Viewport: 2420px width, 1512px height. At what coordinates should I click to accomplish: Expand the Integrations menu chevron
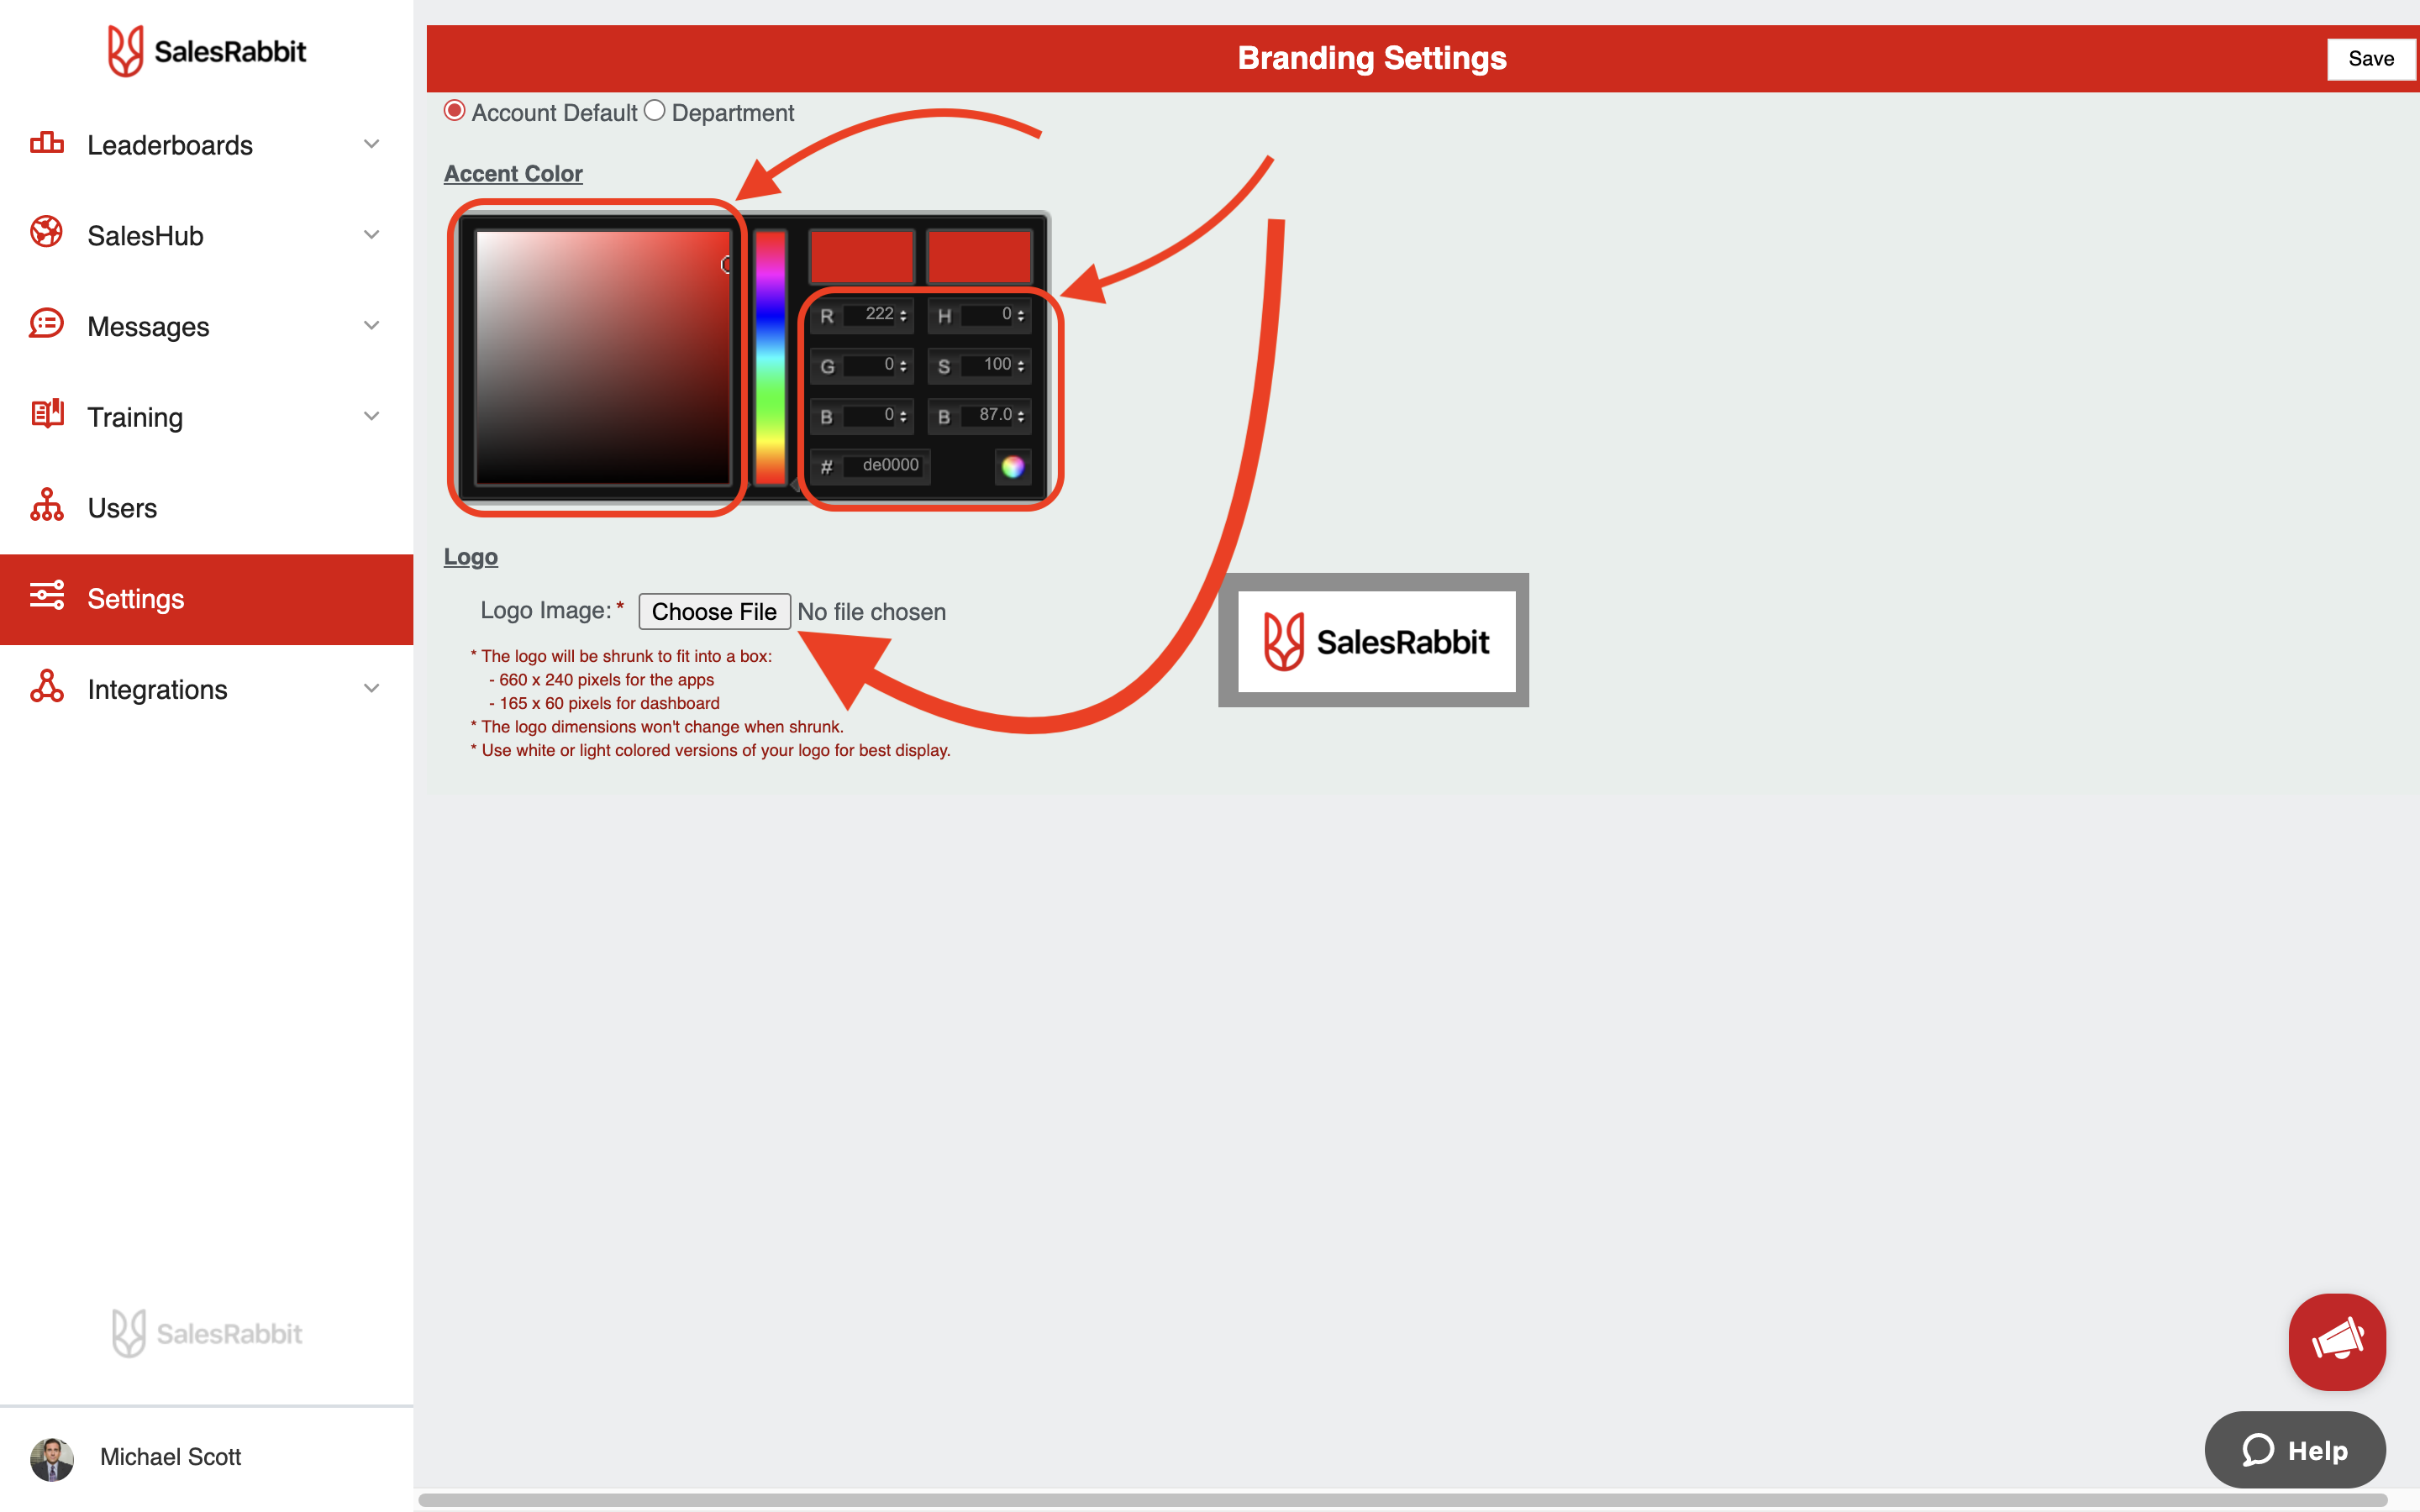coord(371,688)
